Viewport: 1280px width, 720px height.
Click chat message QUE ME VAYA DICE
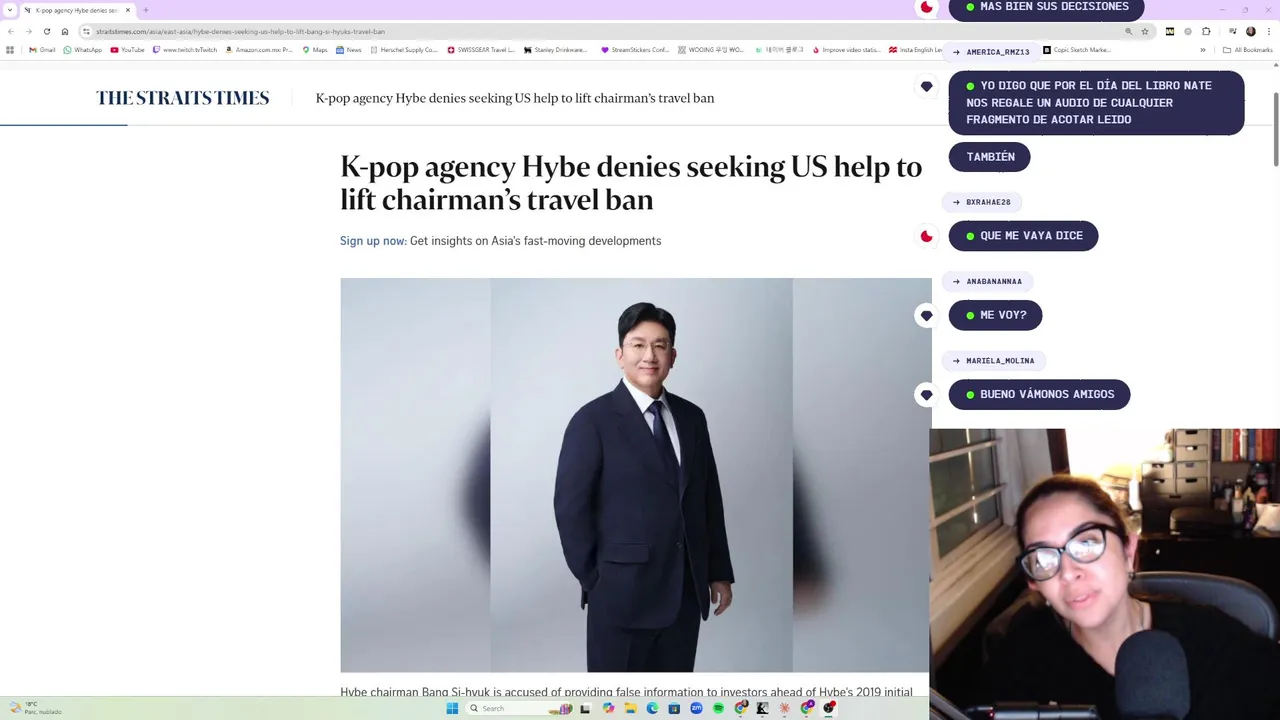point(1023,236)
